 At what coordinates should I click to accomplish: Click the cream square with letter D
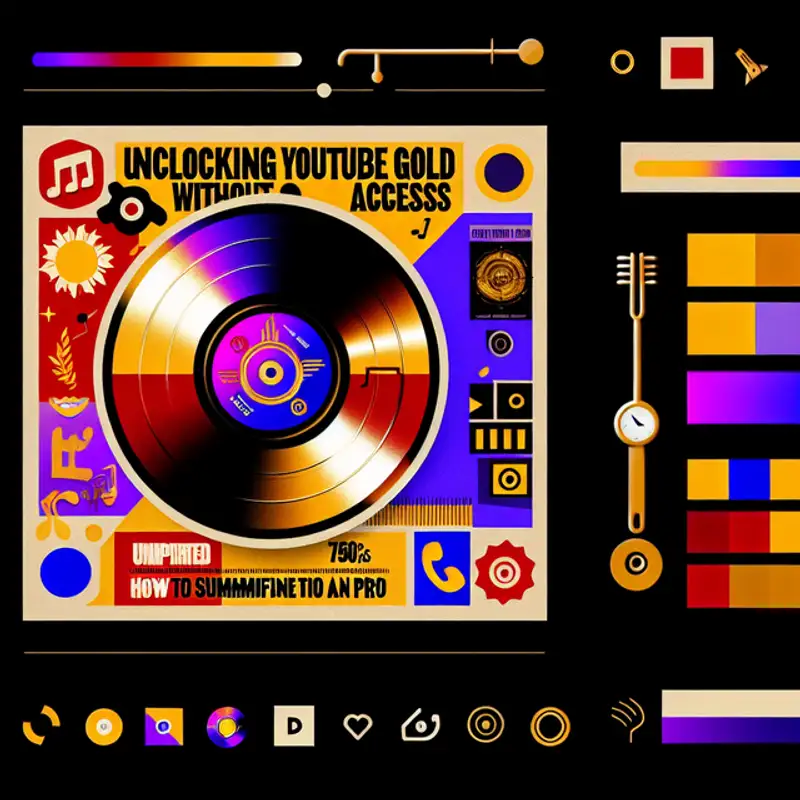point(294,726)
